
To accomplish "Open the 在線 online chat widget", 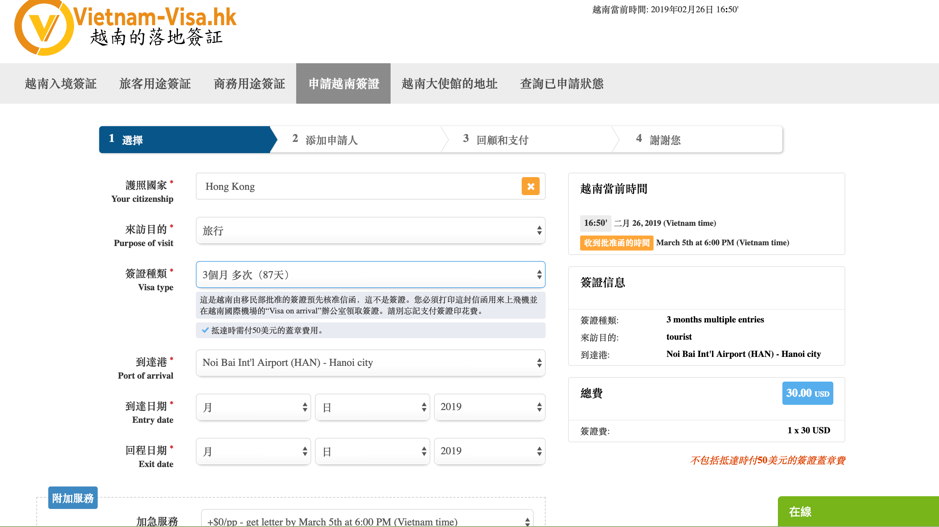I will click(x=857, y=511).
